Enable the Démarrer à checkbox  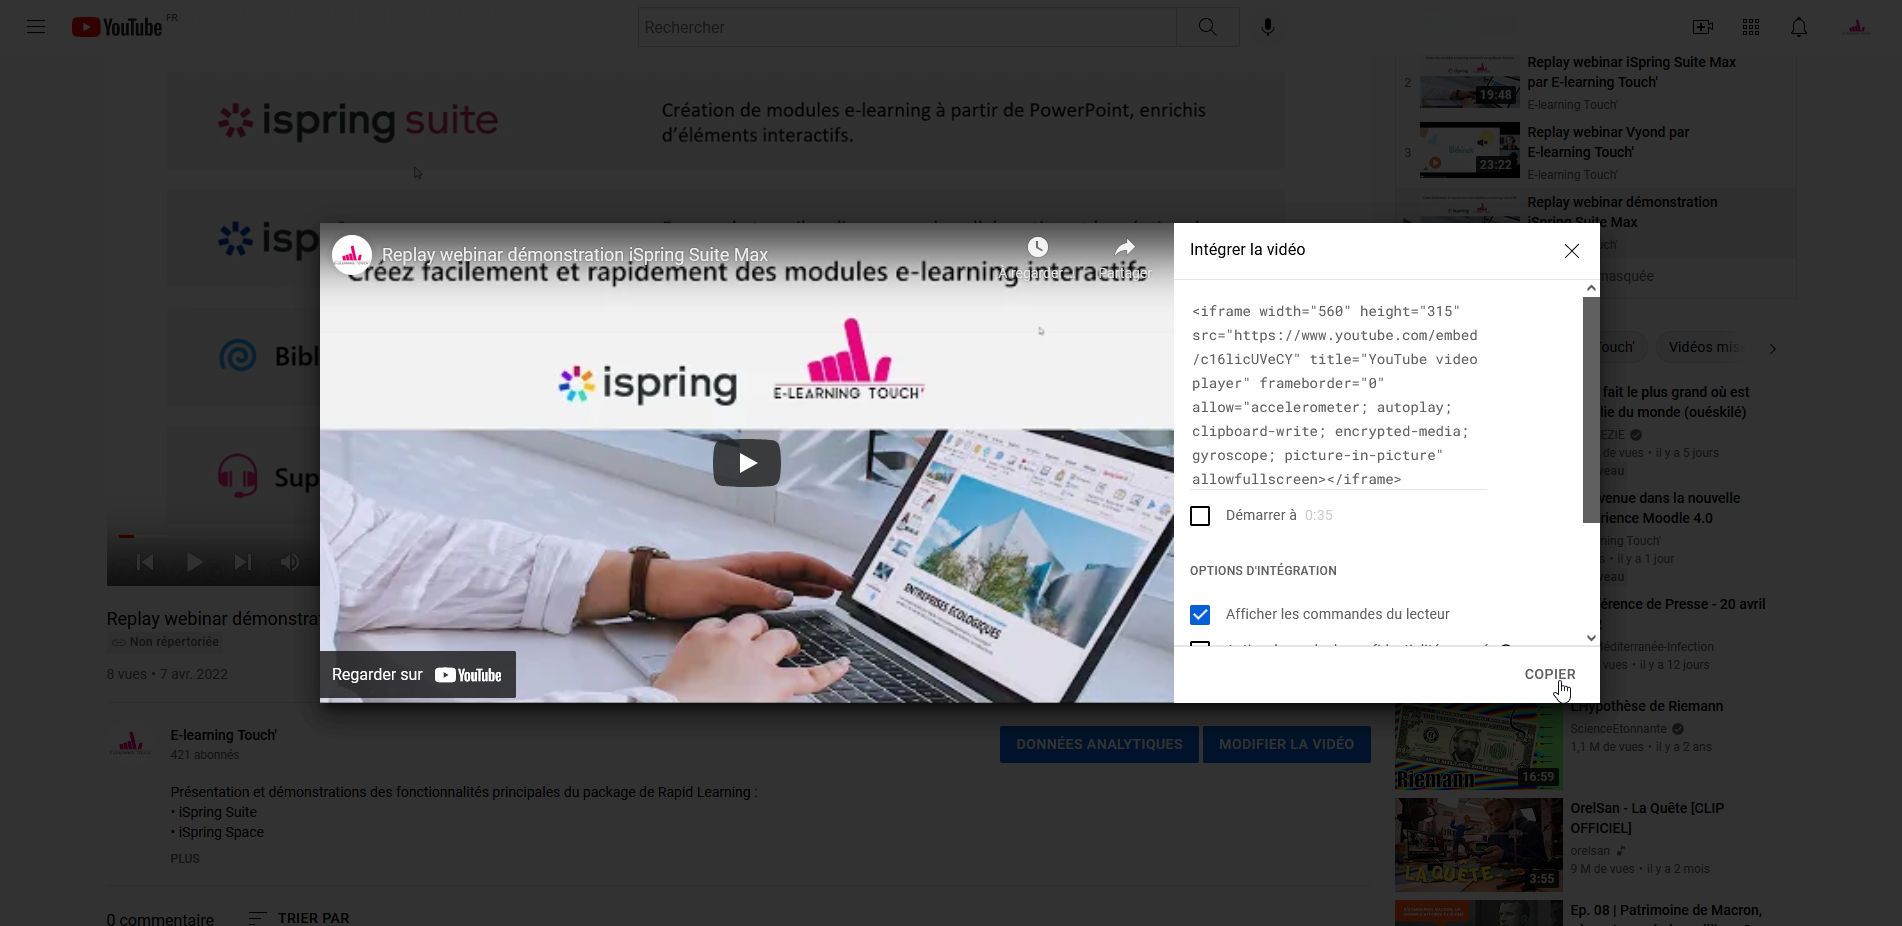1200,516
